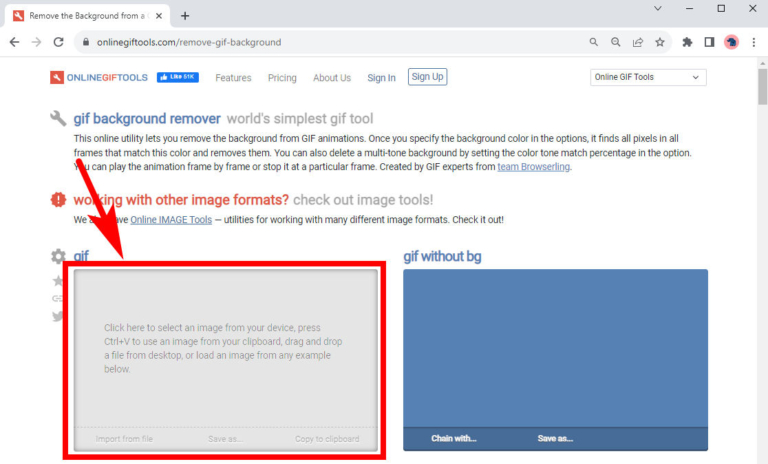This screenshot has height=464, width=768.
Task: Zoom out using the magnifier minus icon
Action: pyautogui.click(x=616, y=42)
